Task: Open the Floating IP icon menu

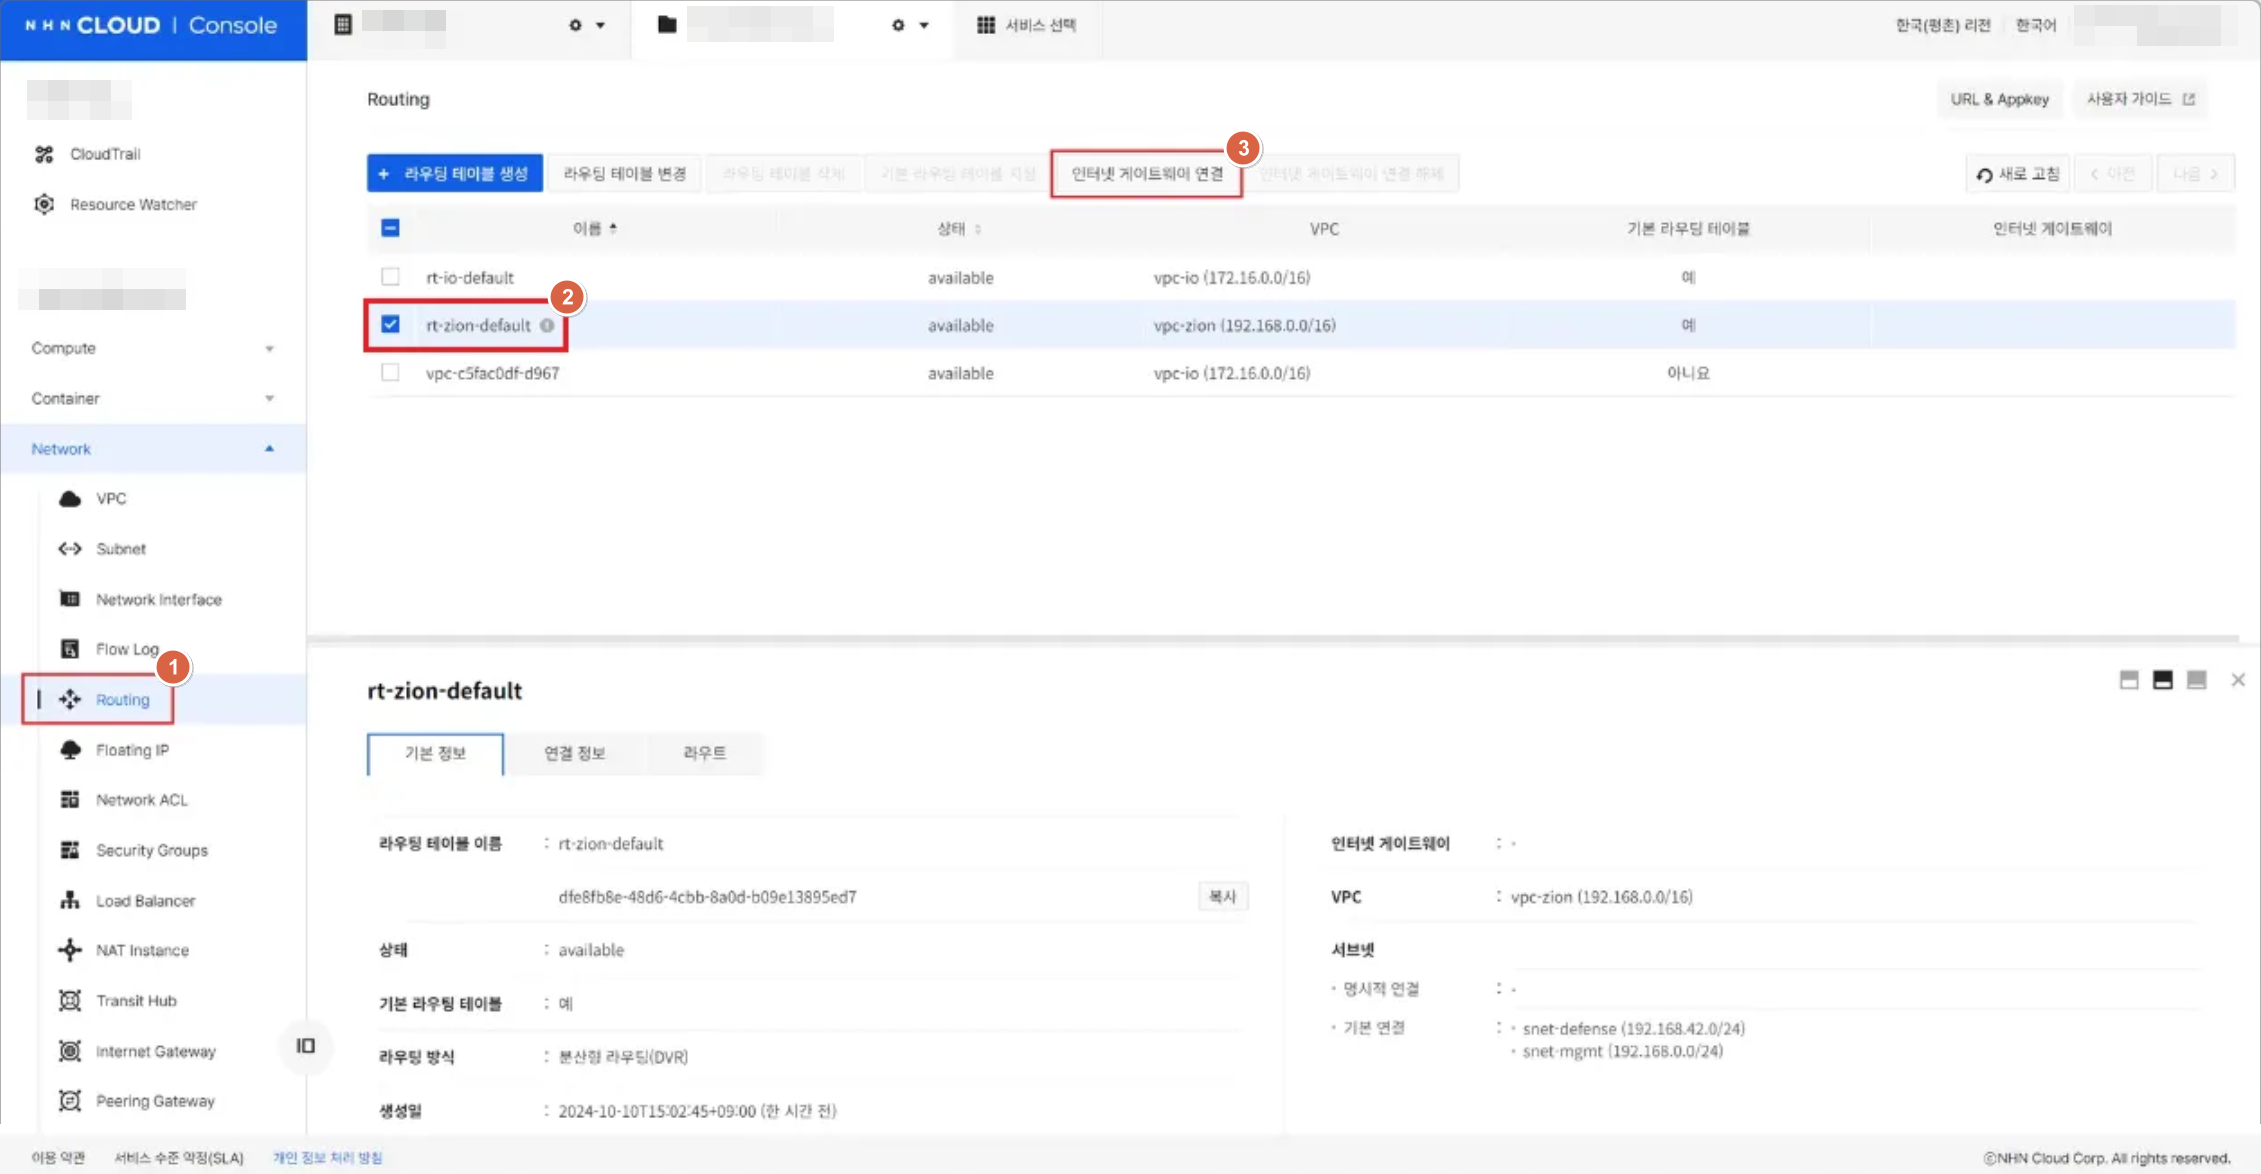Action: pyautogui.click(x=70, y=750)
